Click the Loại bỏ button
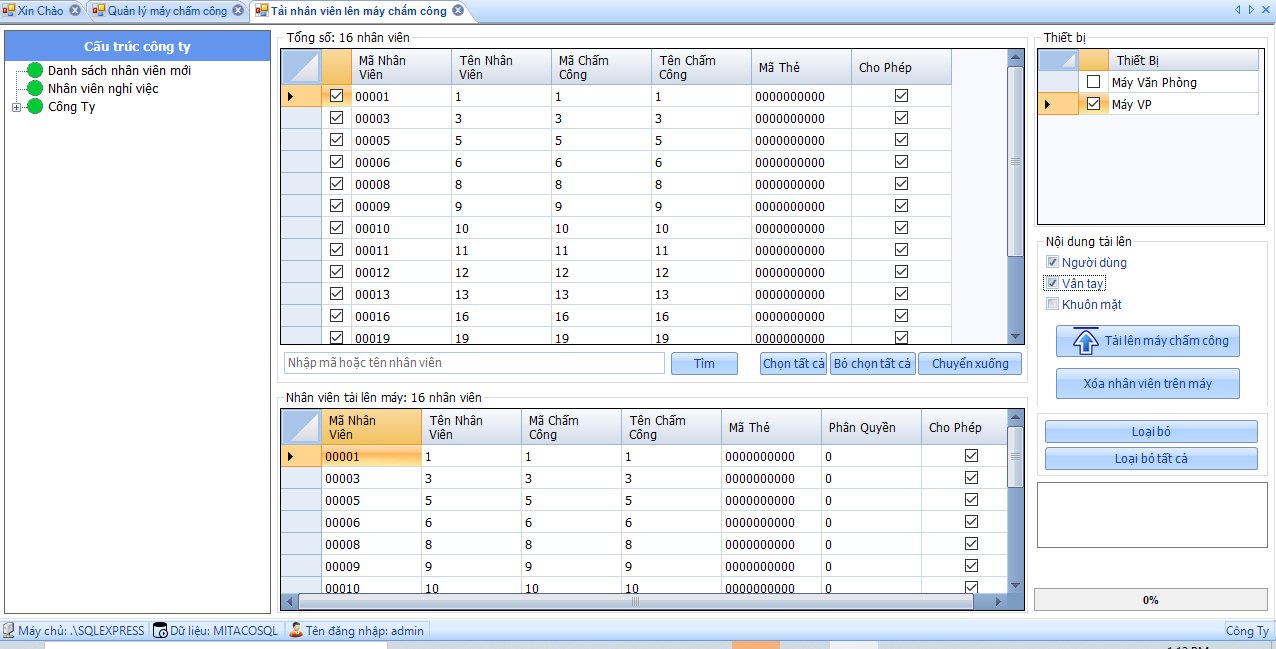Viewport: 1276px width, 649px height. (1151, 432)
